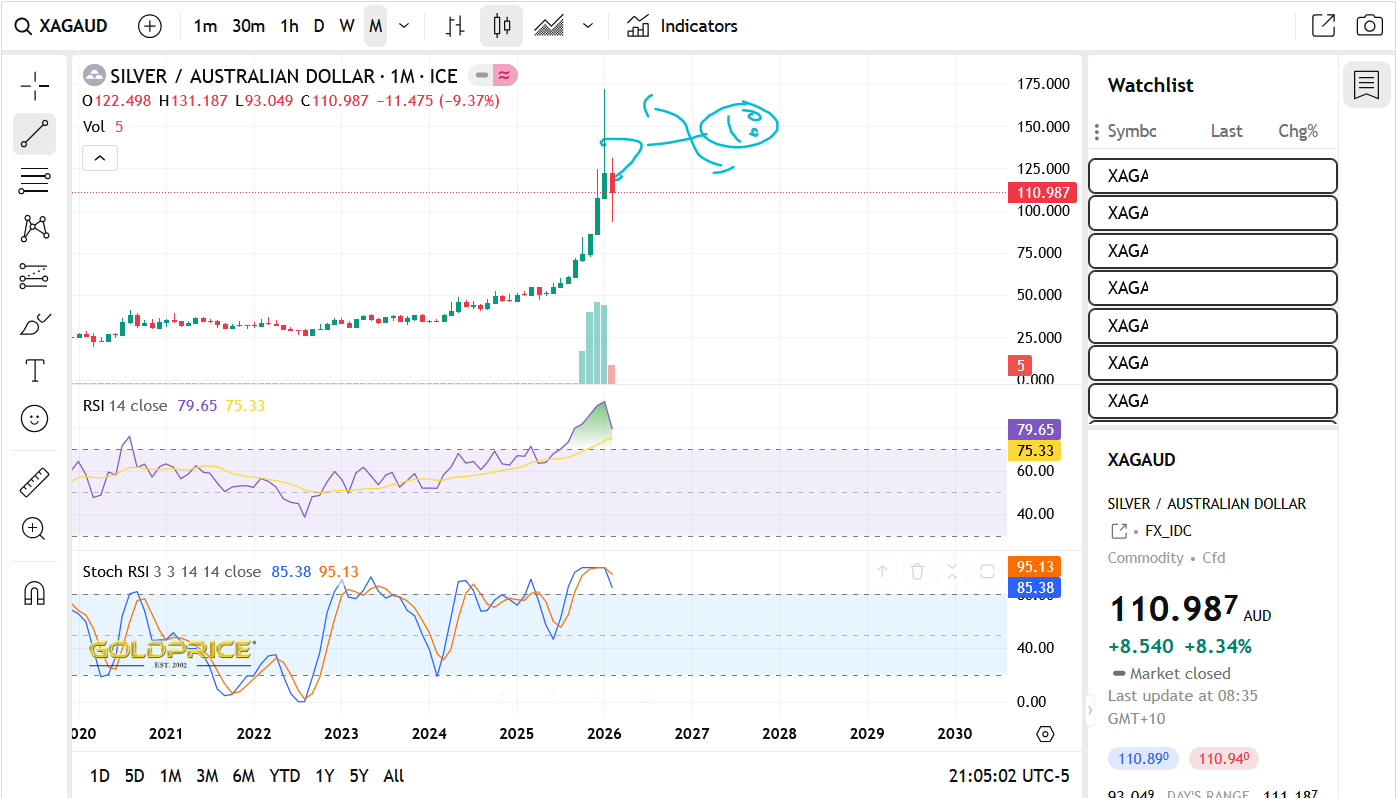Collapse the indicator legend with the chevron
This screenshot has width=1397, height=798.
[100, 157]
